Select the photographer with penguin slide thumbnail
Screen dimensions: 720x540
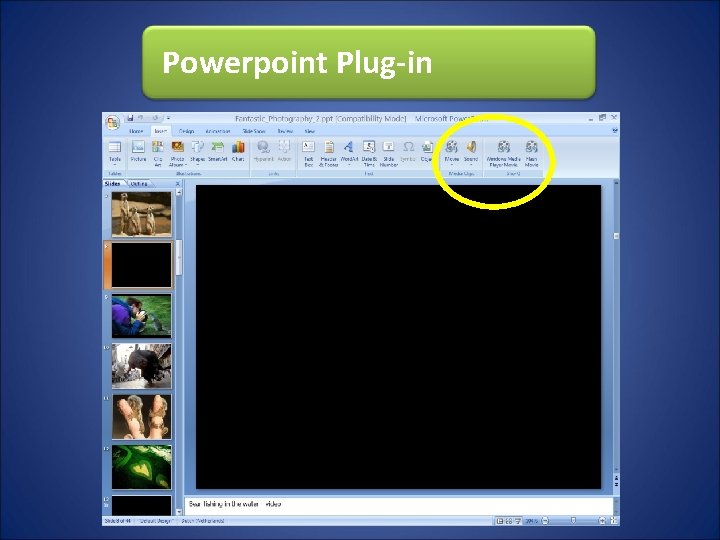pos(141,316)
